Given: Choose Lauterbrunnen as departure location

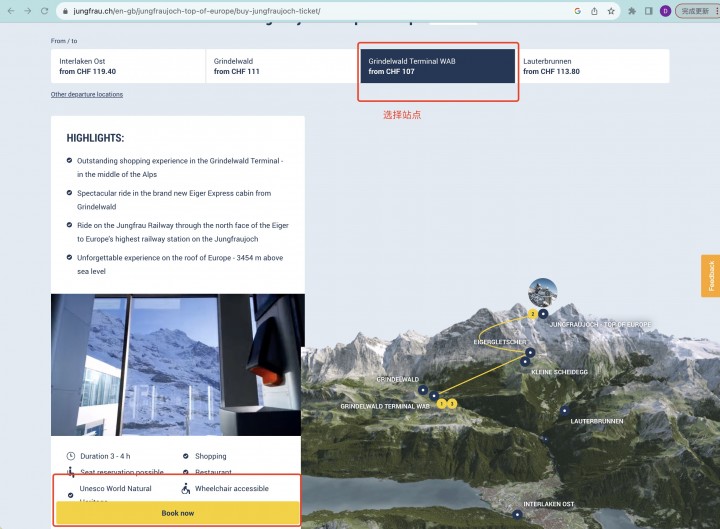Looking at the screenshot, I should point(592,66).
